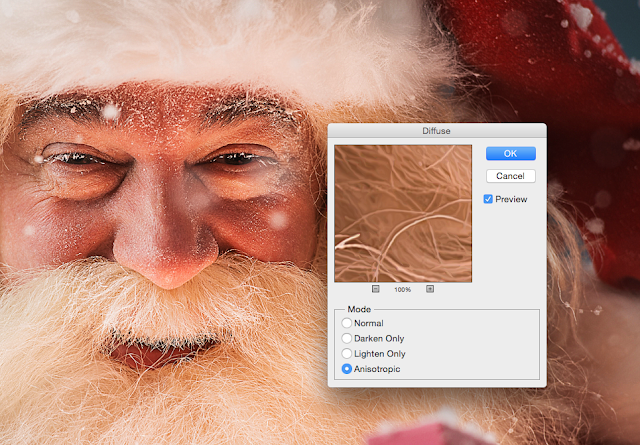Click the Diffuse dialog title bar
Screen dimensions: 640x445
click(x=437, y=131)
